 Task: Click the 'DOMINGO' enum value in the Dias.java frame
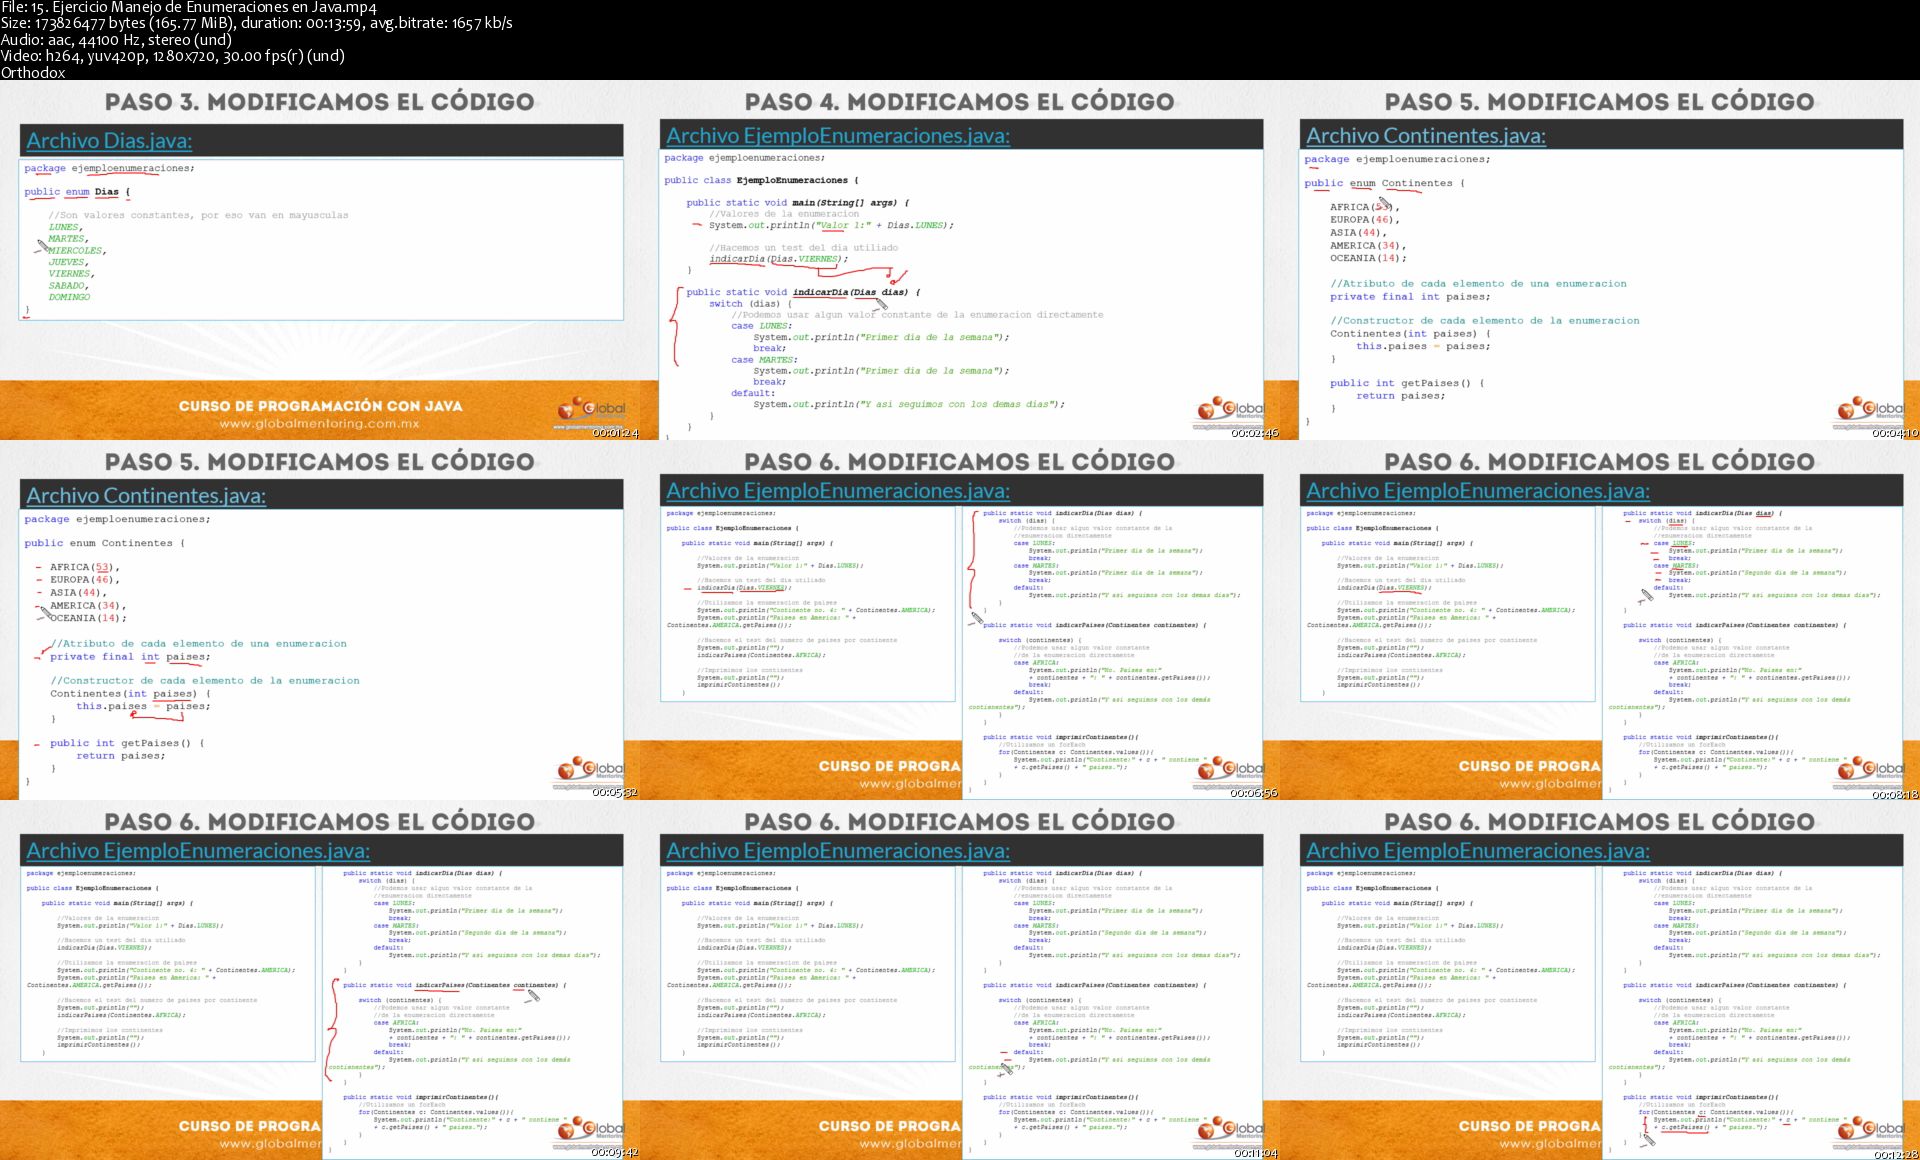pos(69,297)
